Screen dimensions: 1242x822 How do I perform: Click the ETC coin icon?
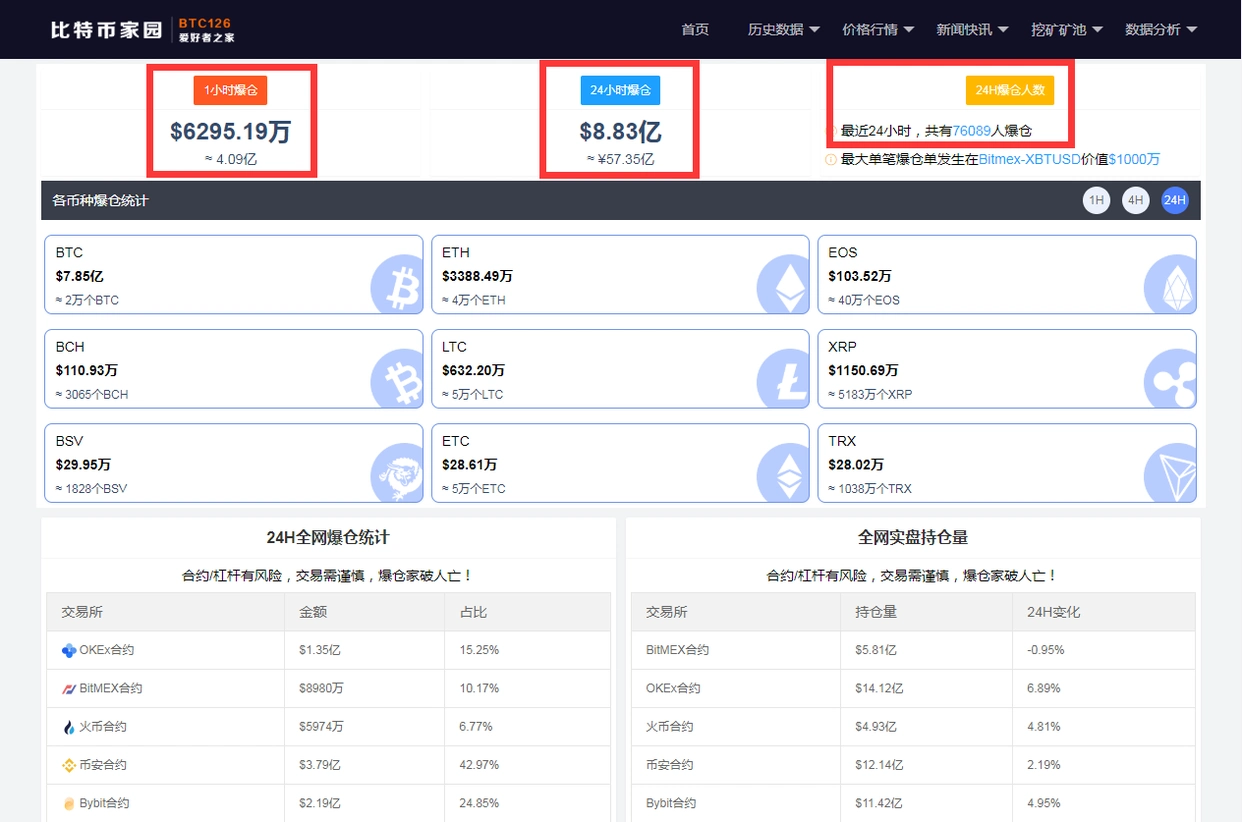click(x=782, y=472)
